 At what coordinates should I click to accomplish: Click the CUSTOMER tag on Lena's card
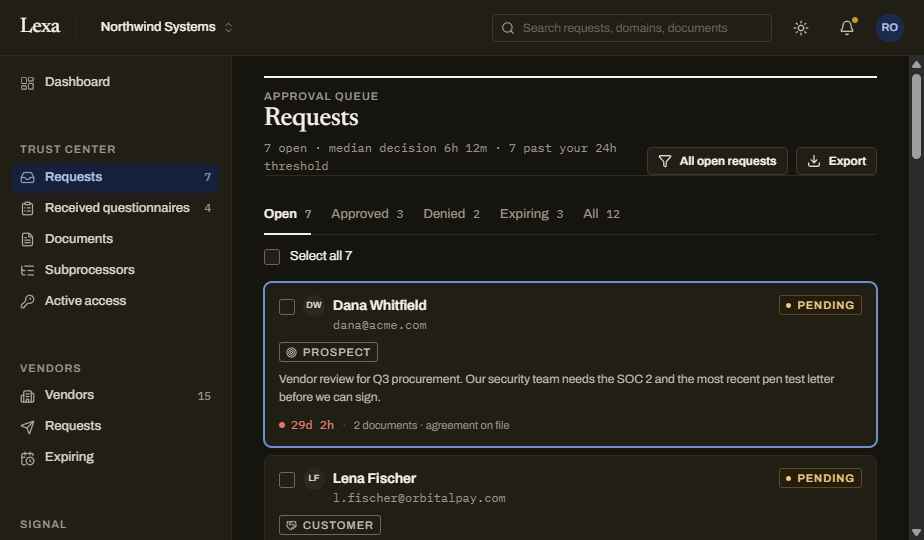[x=330, y=525]
